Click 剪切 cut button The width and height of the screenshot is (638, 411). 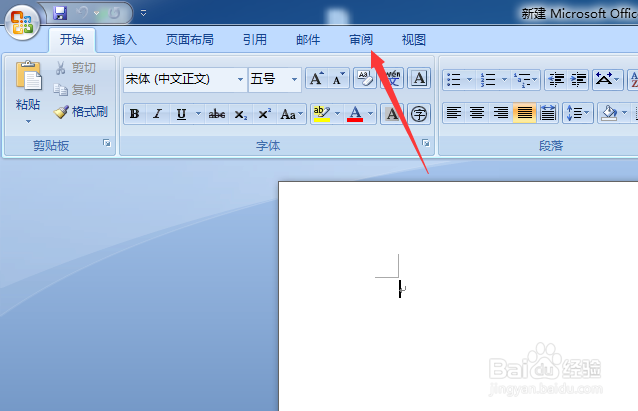(76, 68)
